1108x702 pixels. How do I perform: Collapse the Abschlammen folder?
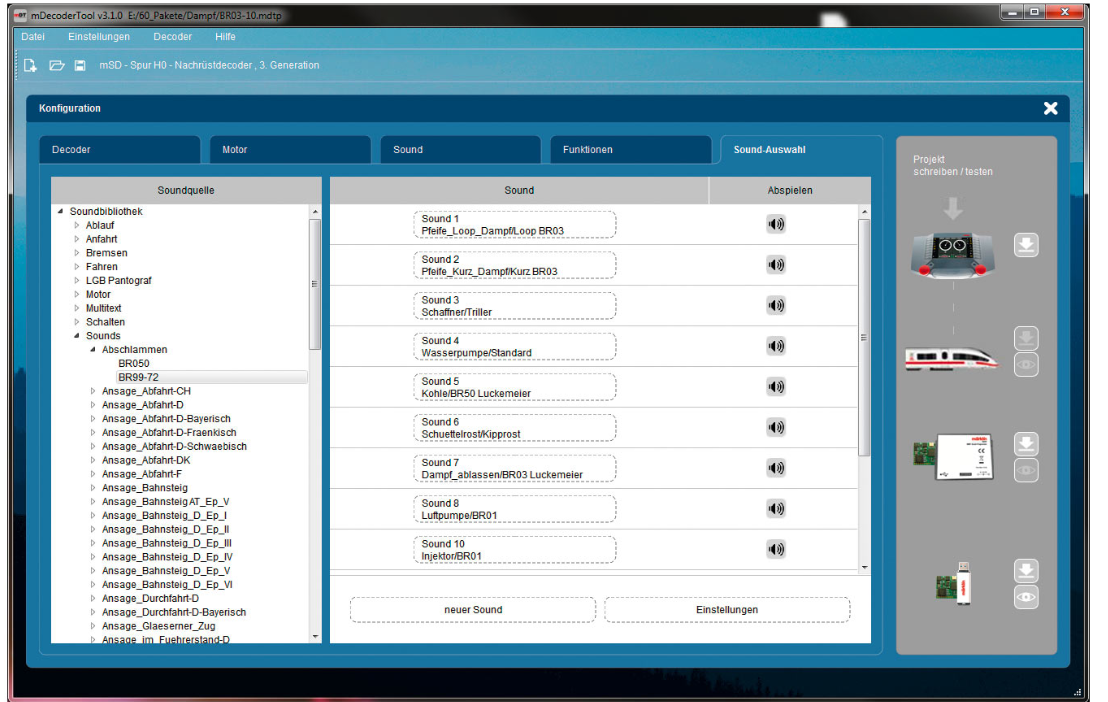coord(93,350)
